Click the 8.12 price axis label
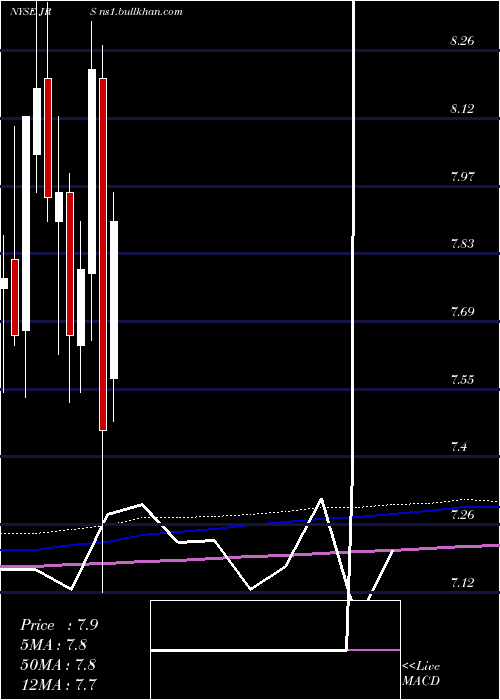The image size is (500, 700). pyautogui.click(x=462, y=108)
